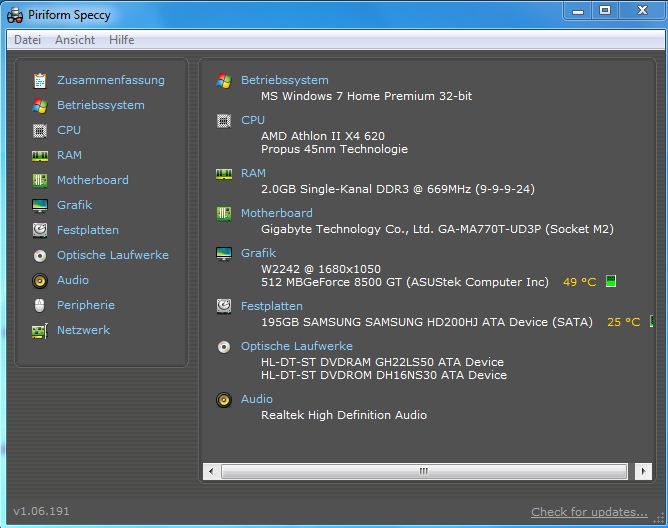Click the Betriebssystem Windows flag icon in sidebar

(x=40, y=105)
